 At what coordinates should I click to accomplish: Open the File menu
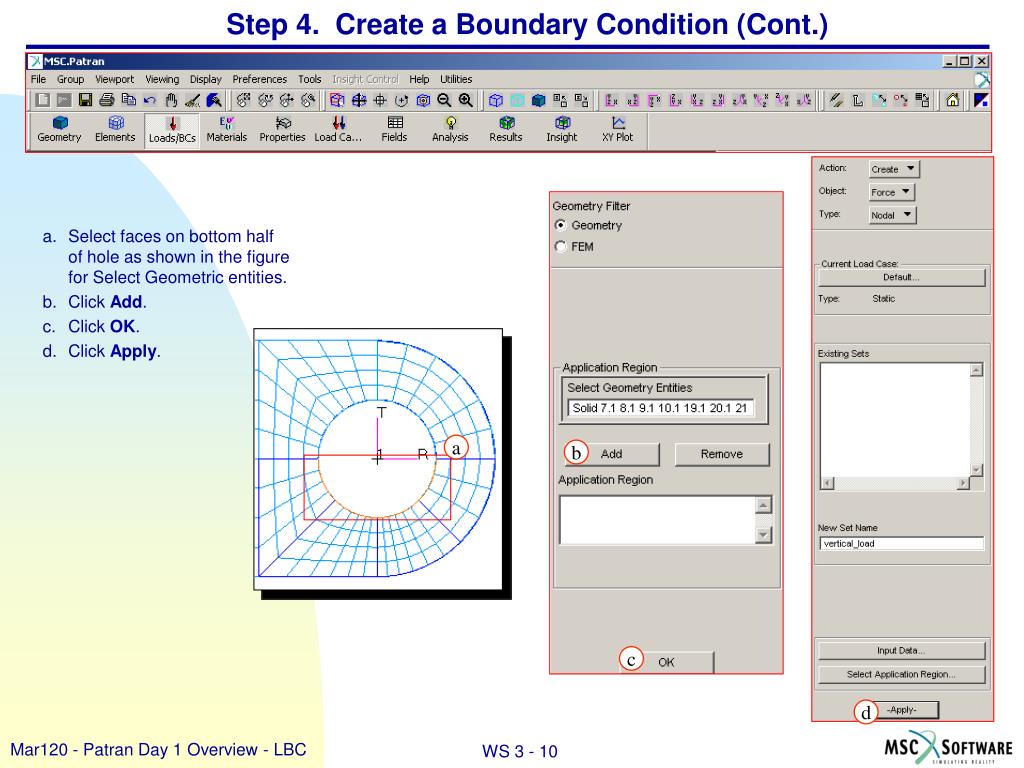click(39, 79)
